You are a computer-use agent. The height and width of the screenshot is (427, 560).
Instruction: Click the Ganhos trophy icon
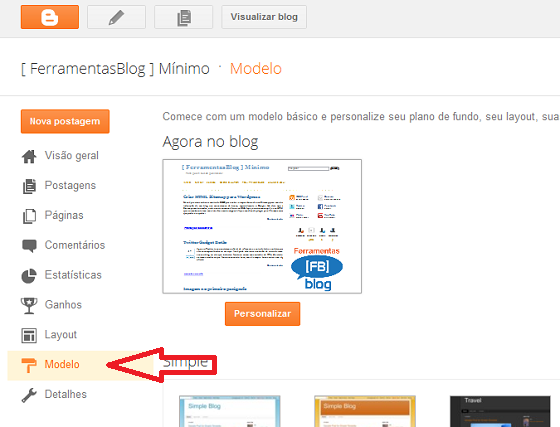(29, 305)
